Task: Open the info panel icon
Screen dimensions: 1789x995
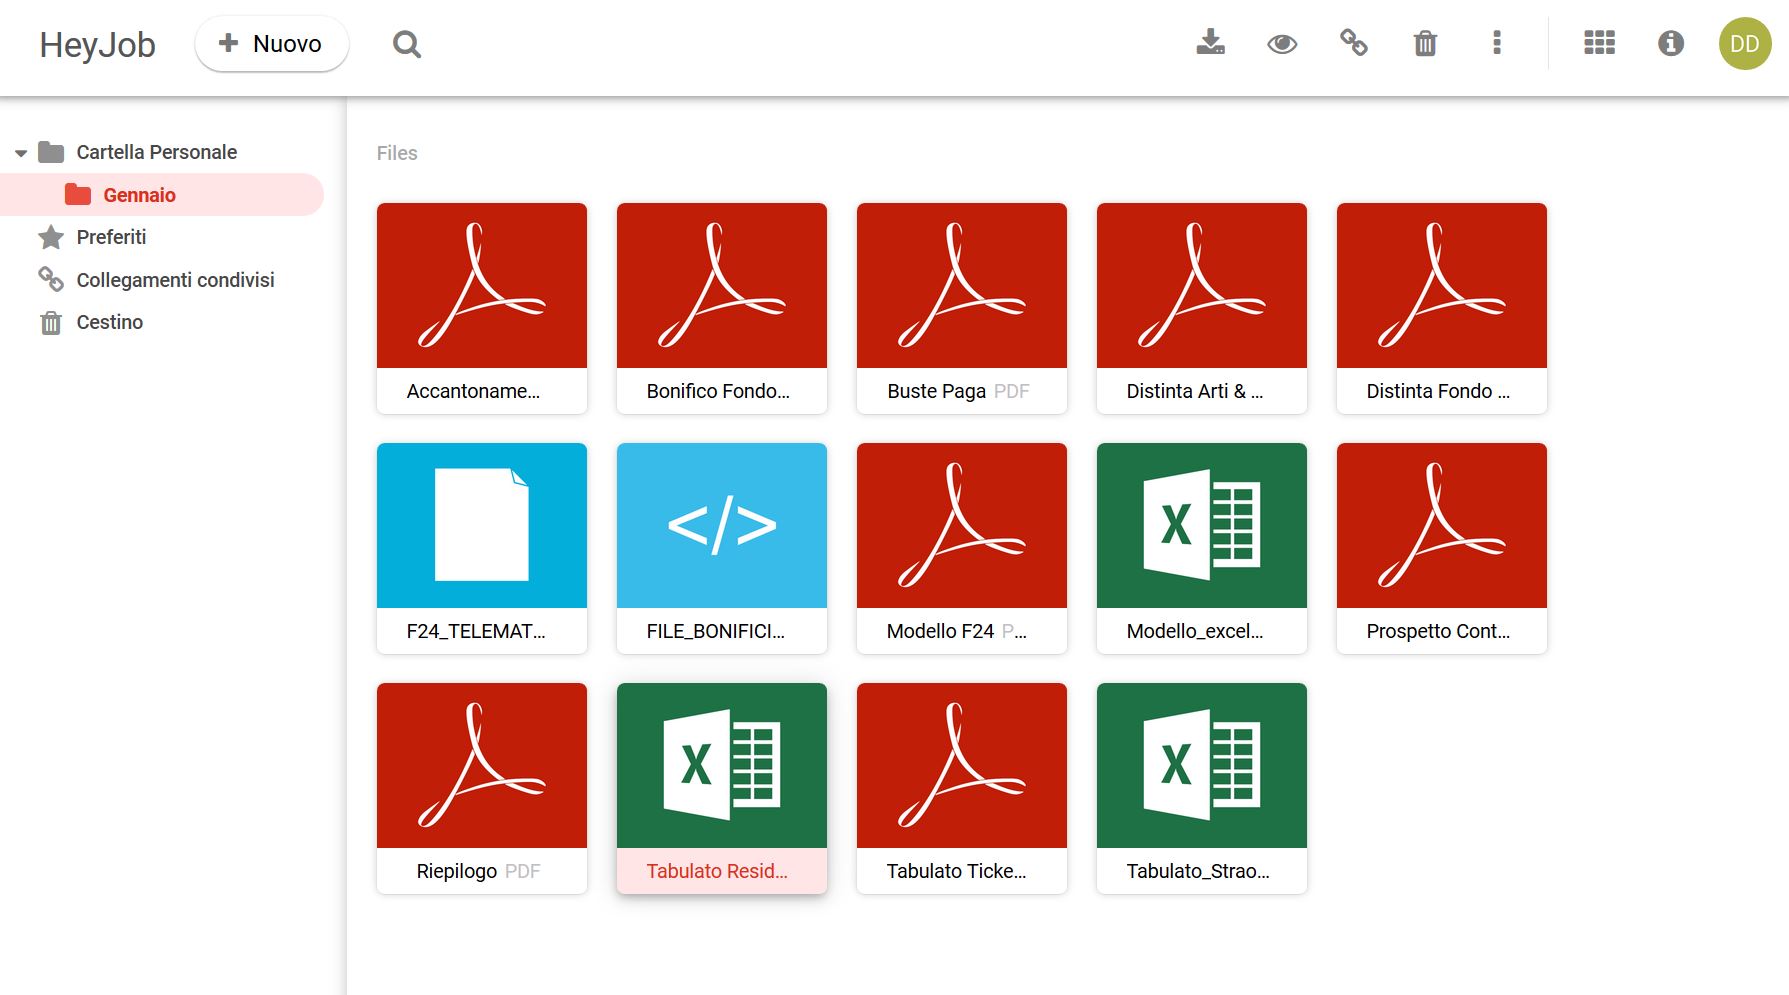Action: (x=1670, y=43)
